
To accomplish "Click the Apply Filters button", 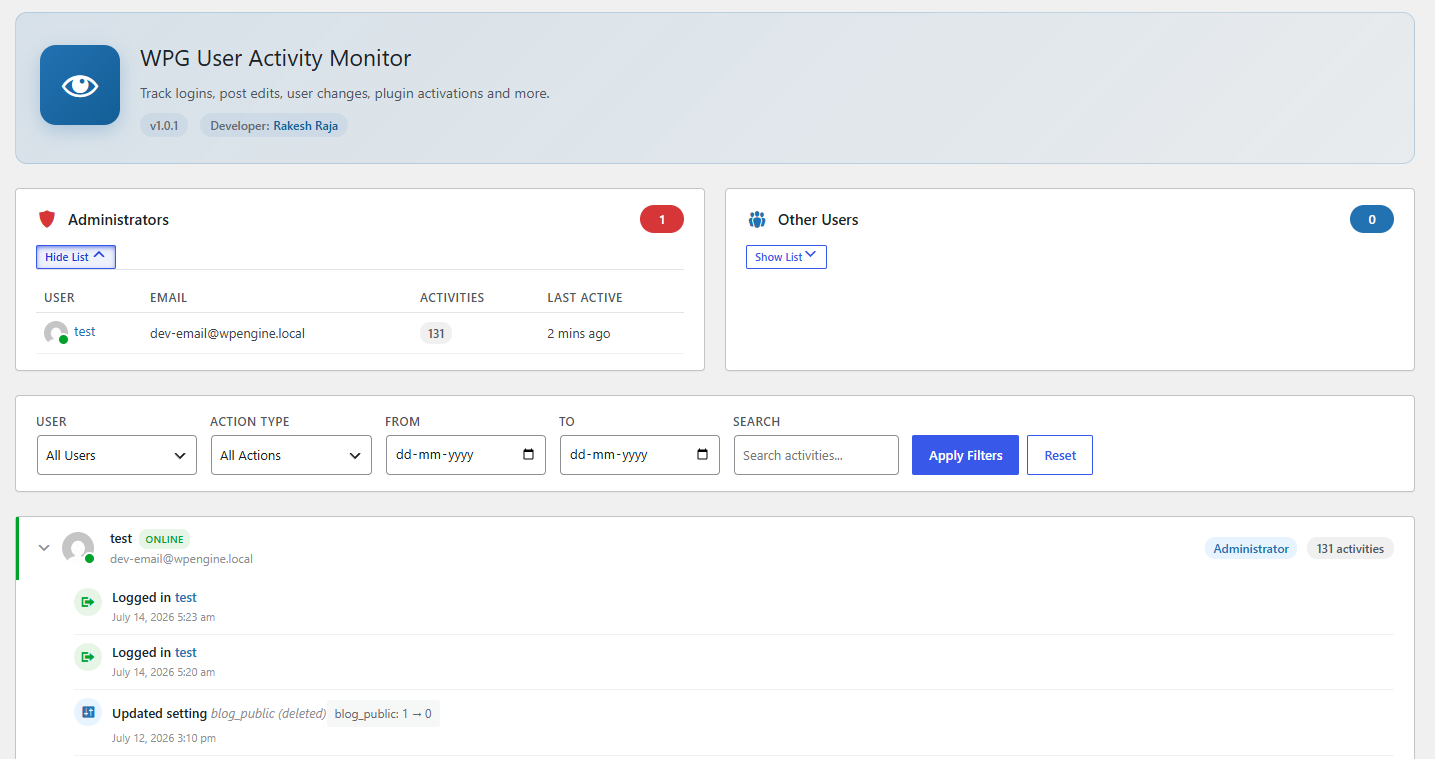I will pyautogui.click(x=965, y=455).
